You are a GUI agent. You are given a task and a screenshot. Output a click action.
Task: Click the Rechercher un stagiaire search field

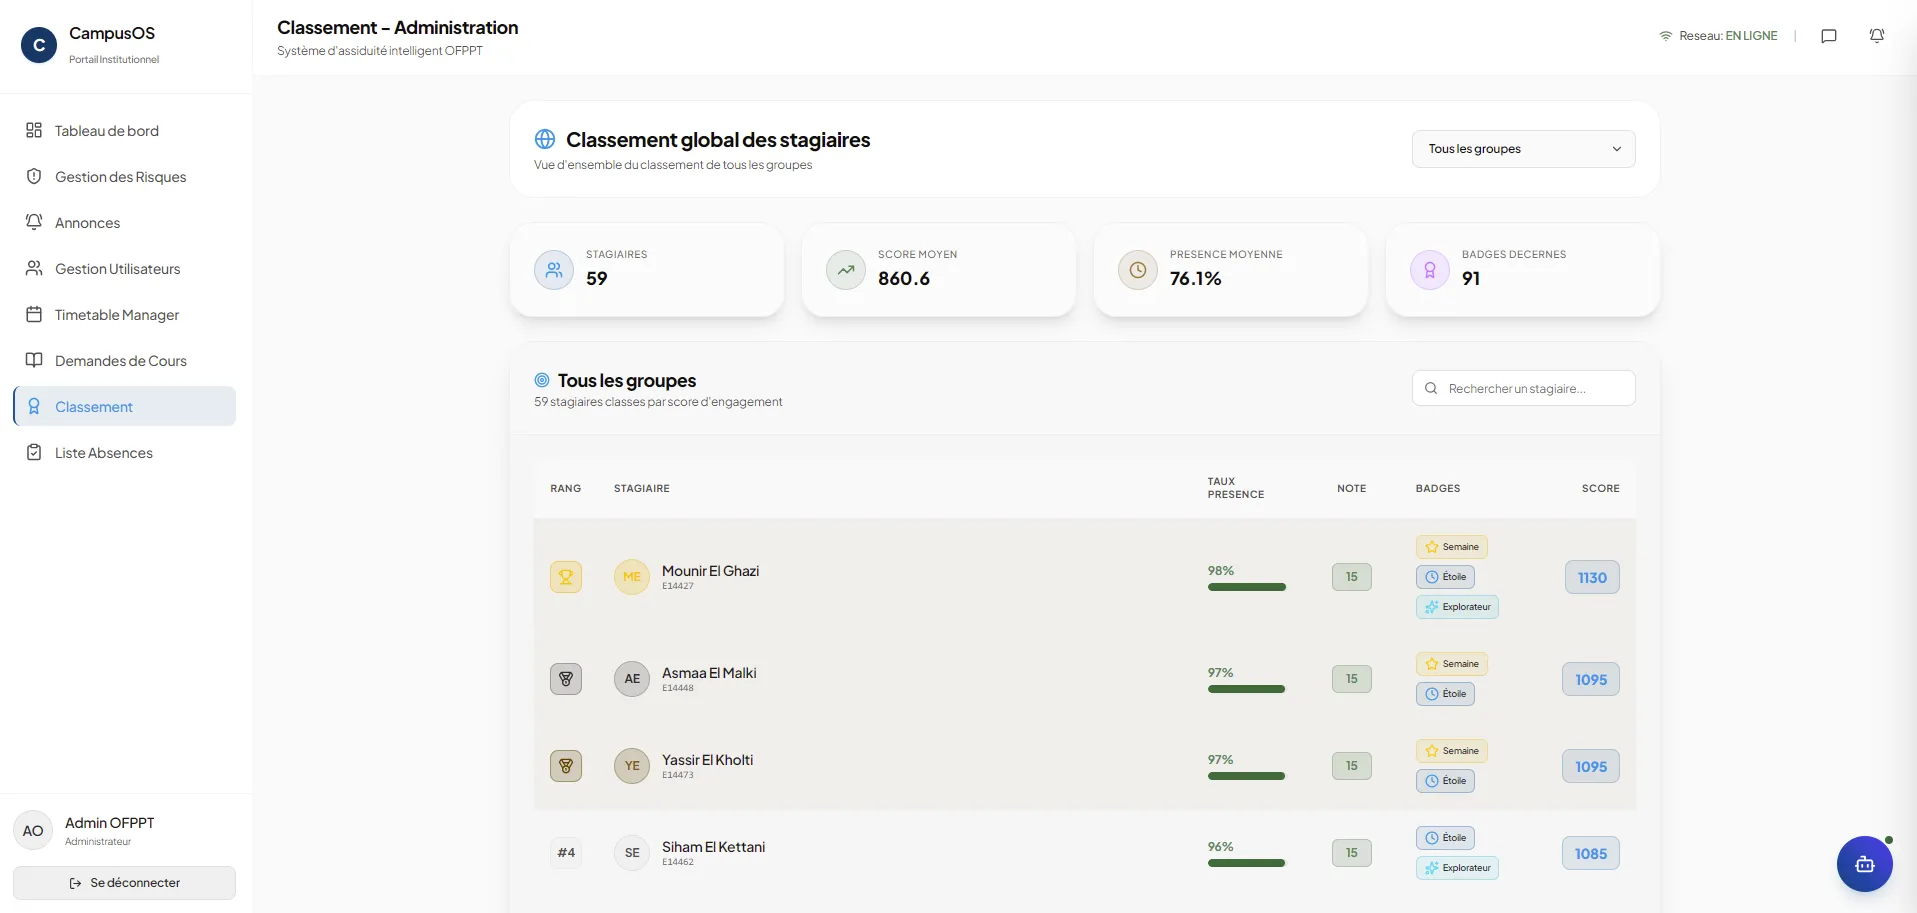point(1523,388)
